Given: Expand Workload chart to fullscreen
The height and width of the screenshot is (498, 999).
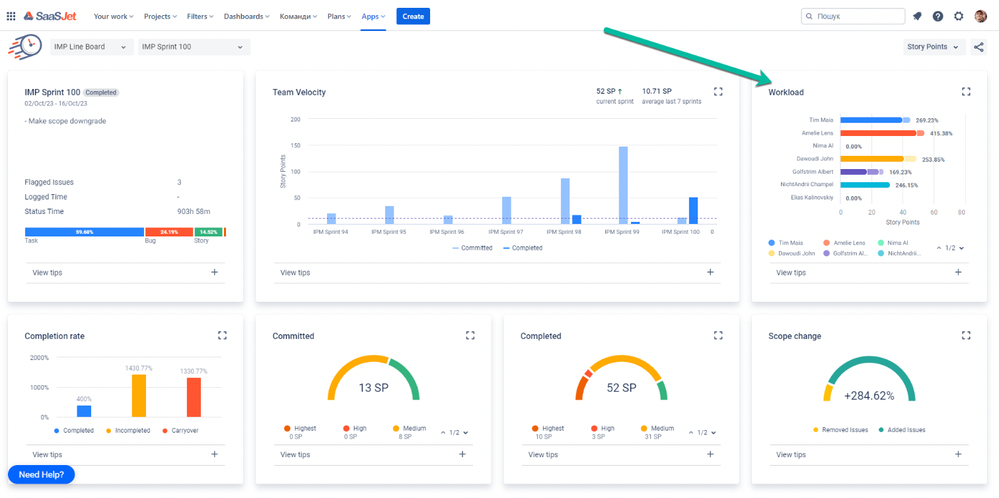Looking at the screenshot, I should click(x=966, y=92).
